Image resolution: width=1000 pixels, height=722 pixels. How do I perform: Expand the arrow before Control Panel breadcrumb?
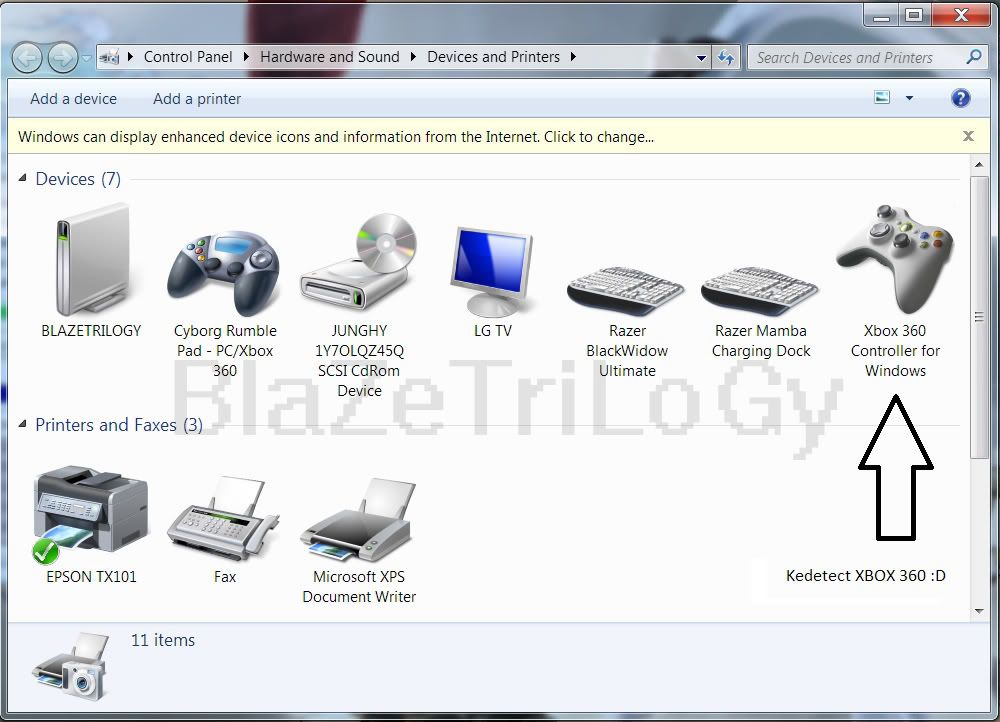tap(130, 57)
